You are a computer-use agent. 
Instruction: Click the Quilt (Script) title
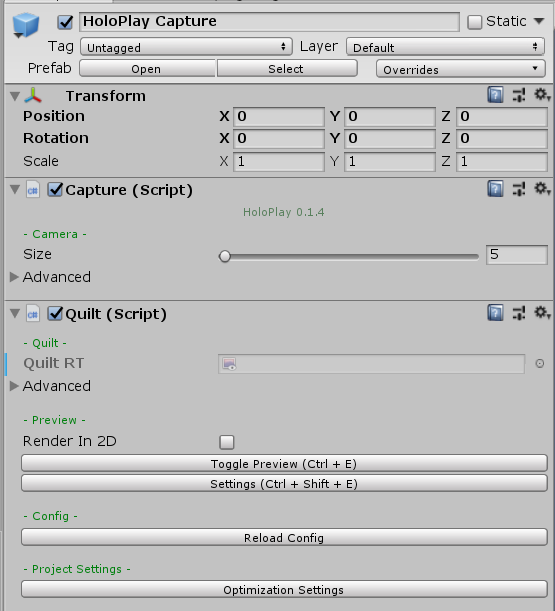pyautogui.click(x=116, y=314)
